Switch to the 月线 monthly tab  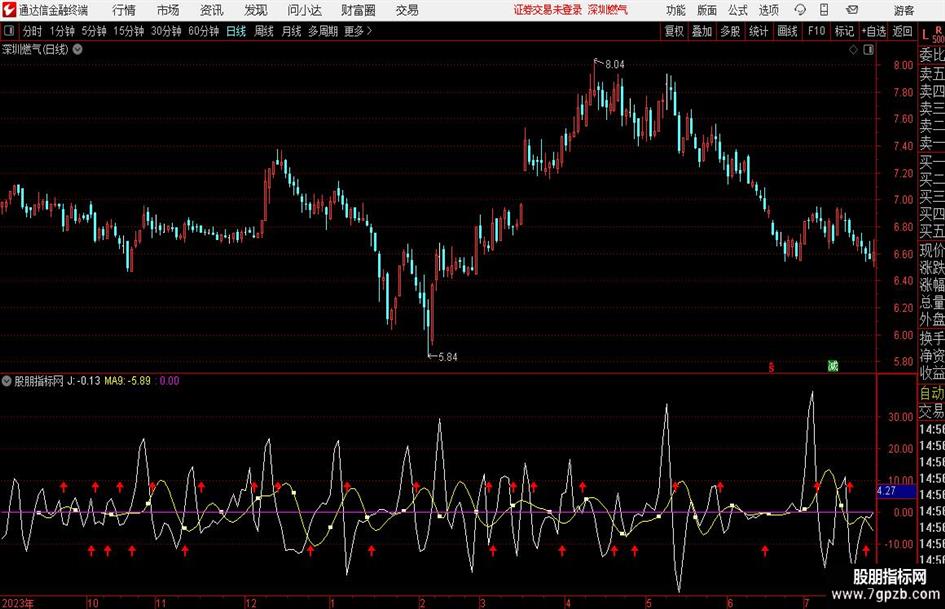coord(292,31)
